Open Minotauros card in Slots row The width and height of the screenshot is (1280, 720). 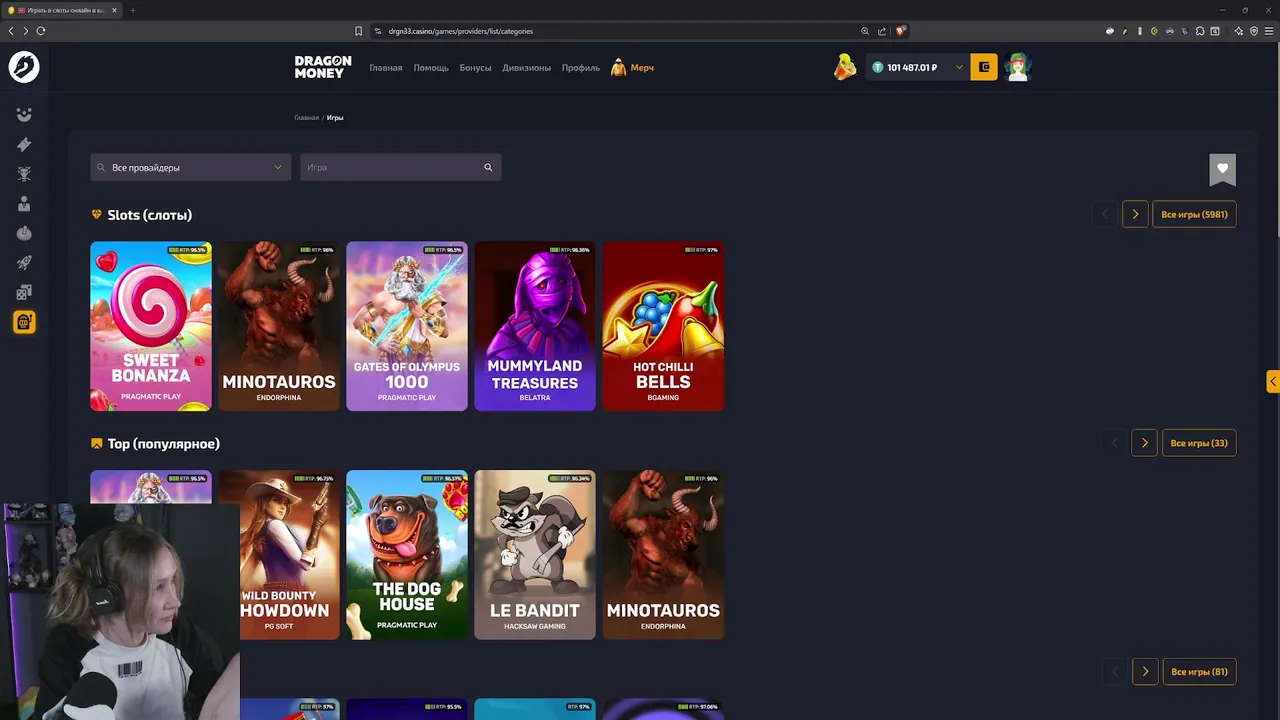pos(279,326)
